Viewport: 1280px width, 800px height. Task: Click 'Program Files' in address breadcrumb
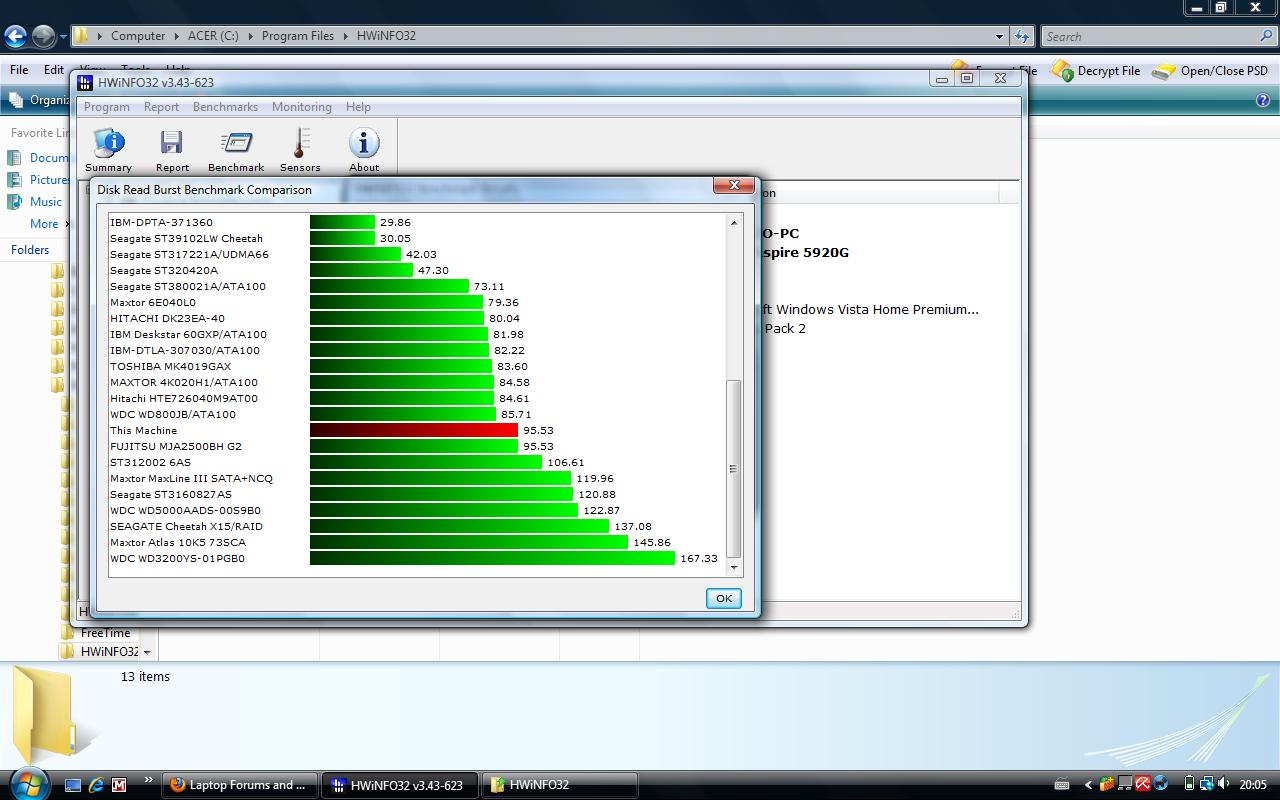coord(297,36)
